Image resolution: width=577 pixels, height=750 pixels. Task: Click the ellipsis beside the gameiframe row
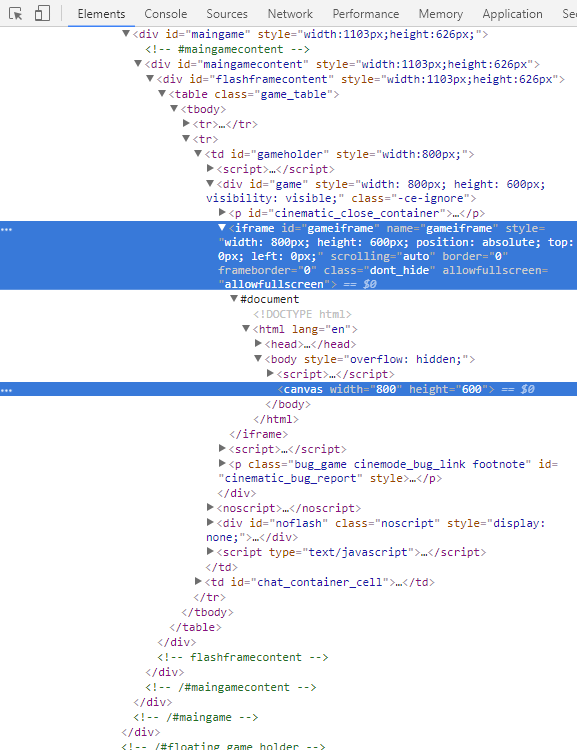tap(6, 230)
